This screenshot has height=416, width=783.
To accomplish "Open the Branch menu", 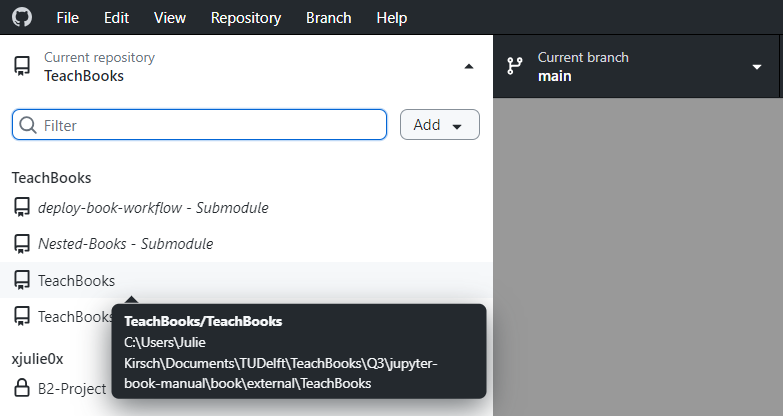I will pos(328,18).
